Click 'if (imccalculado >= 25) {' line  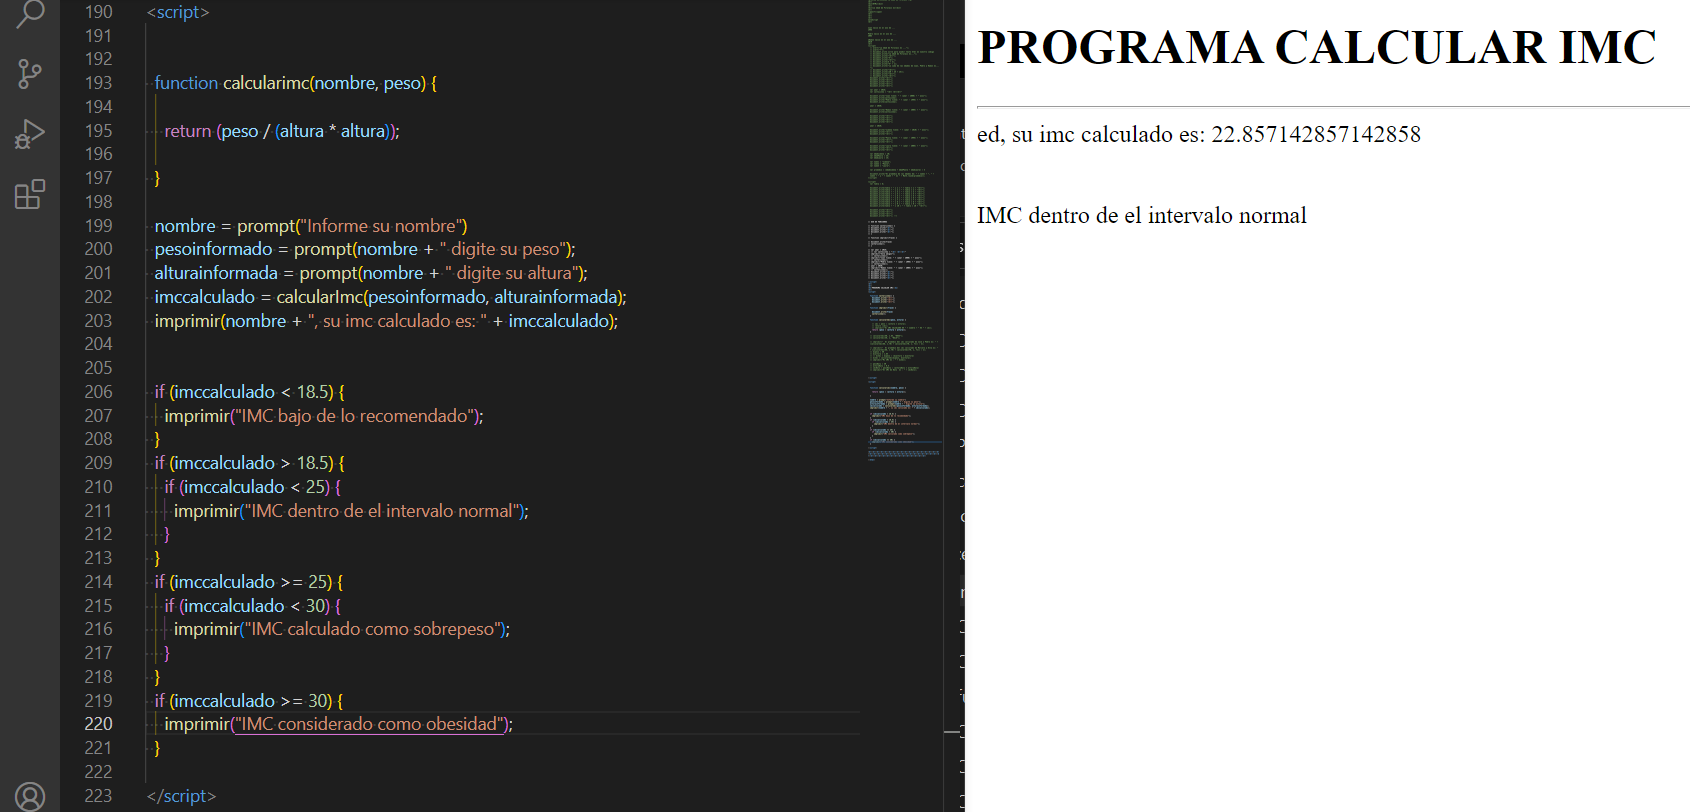pos(249,582)
